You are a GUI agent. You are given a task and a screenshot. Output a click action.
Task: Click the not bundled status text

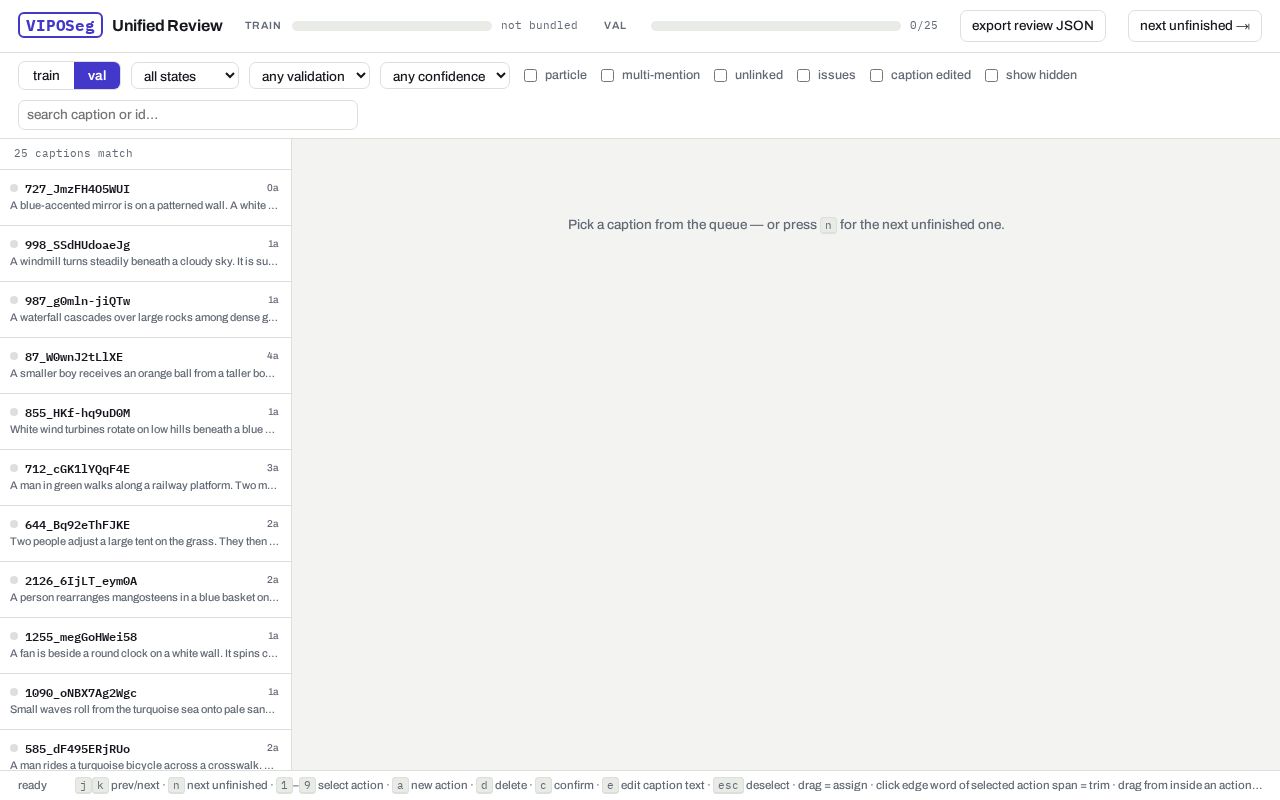tap(539, 26)
